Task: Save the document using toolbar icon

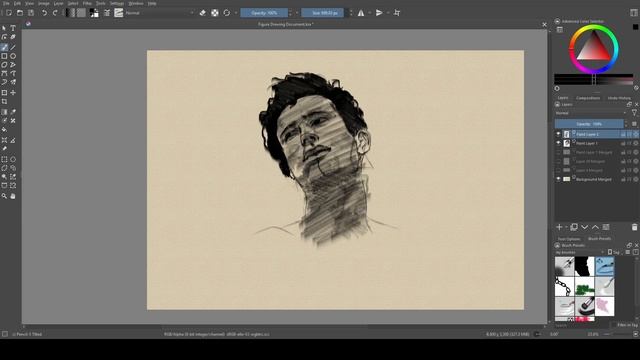Action: click(x=31, y=13)
